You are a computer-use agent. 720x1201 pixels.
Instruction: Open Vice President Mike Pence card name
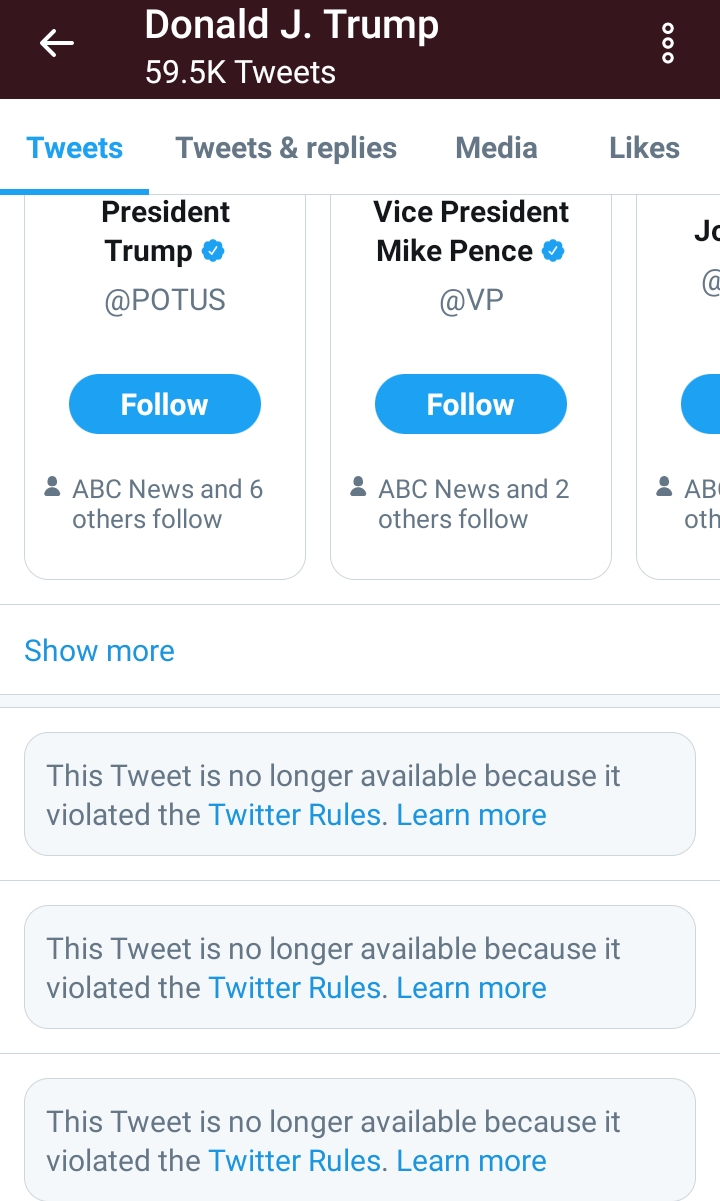tap(470, 231)
